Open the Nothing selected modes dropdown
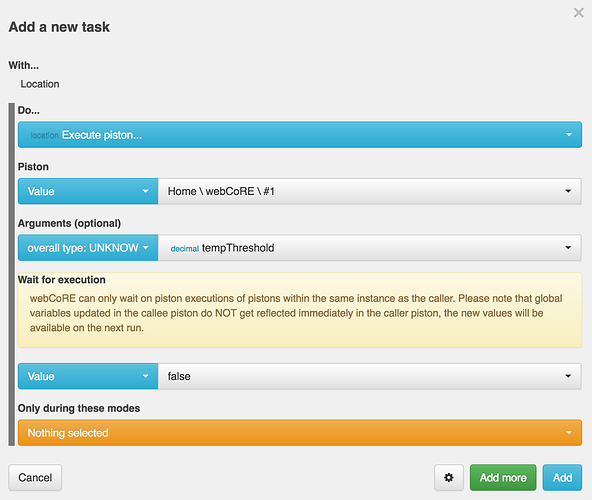This screenshot has width=592, height=500. (x=300, y=433)
